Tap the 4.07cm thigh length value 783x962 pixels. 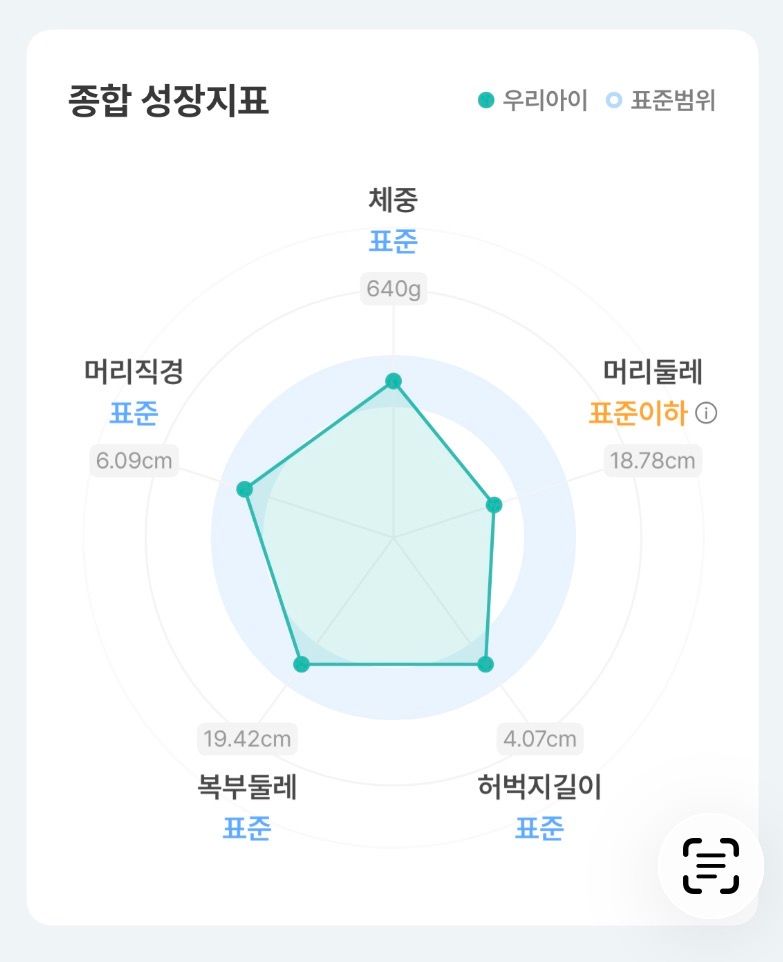(540, 739)
